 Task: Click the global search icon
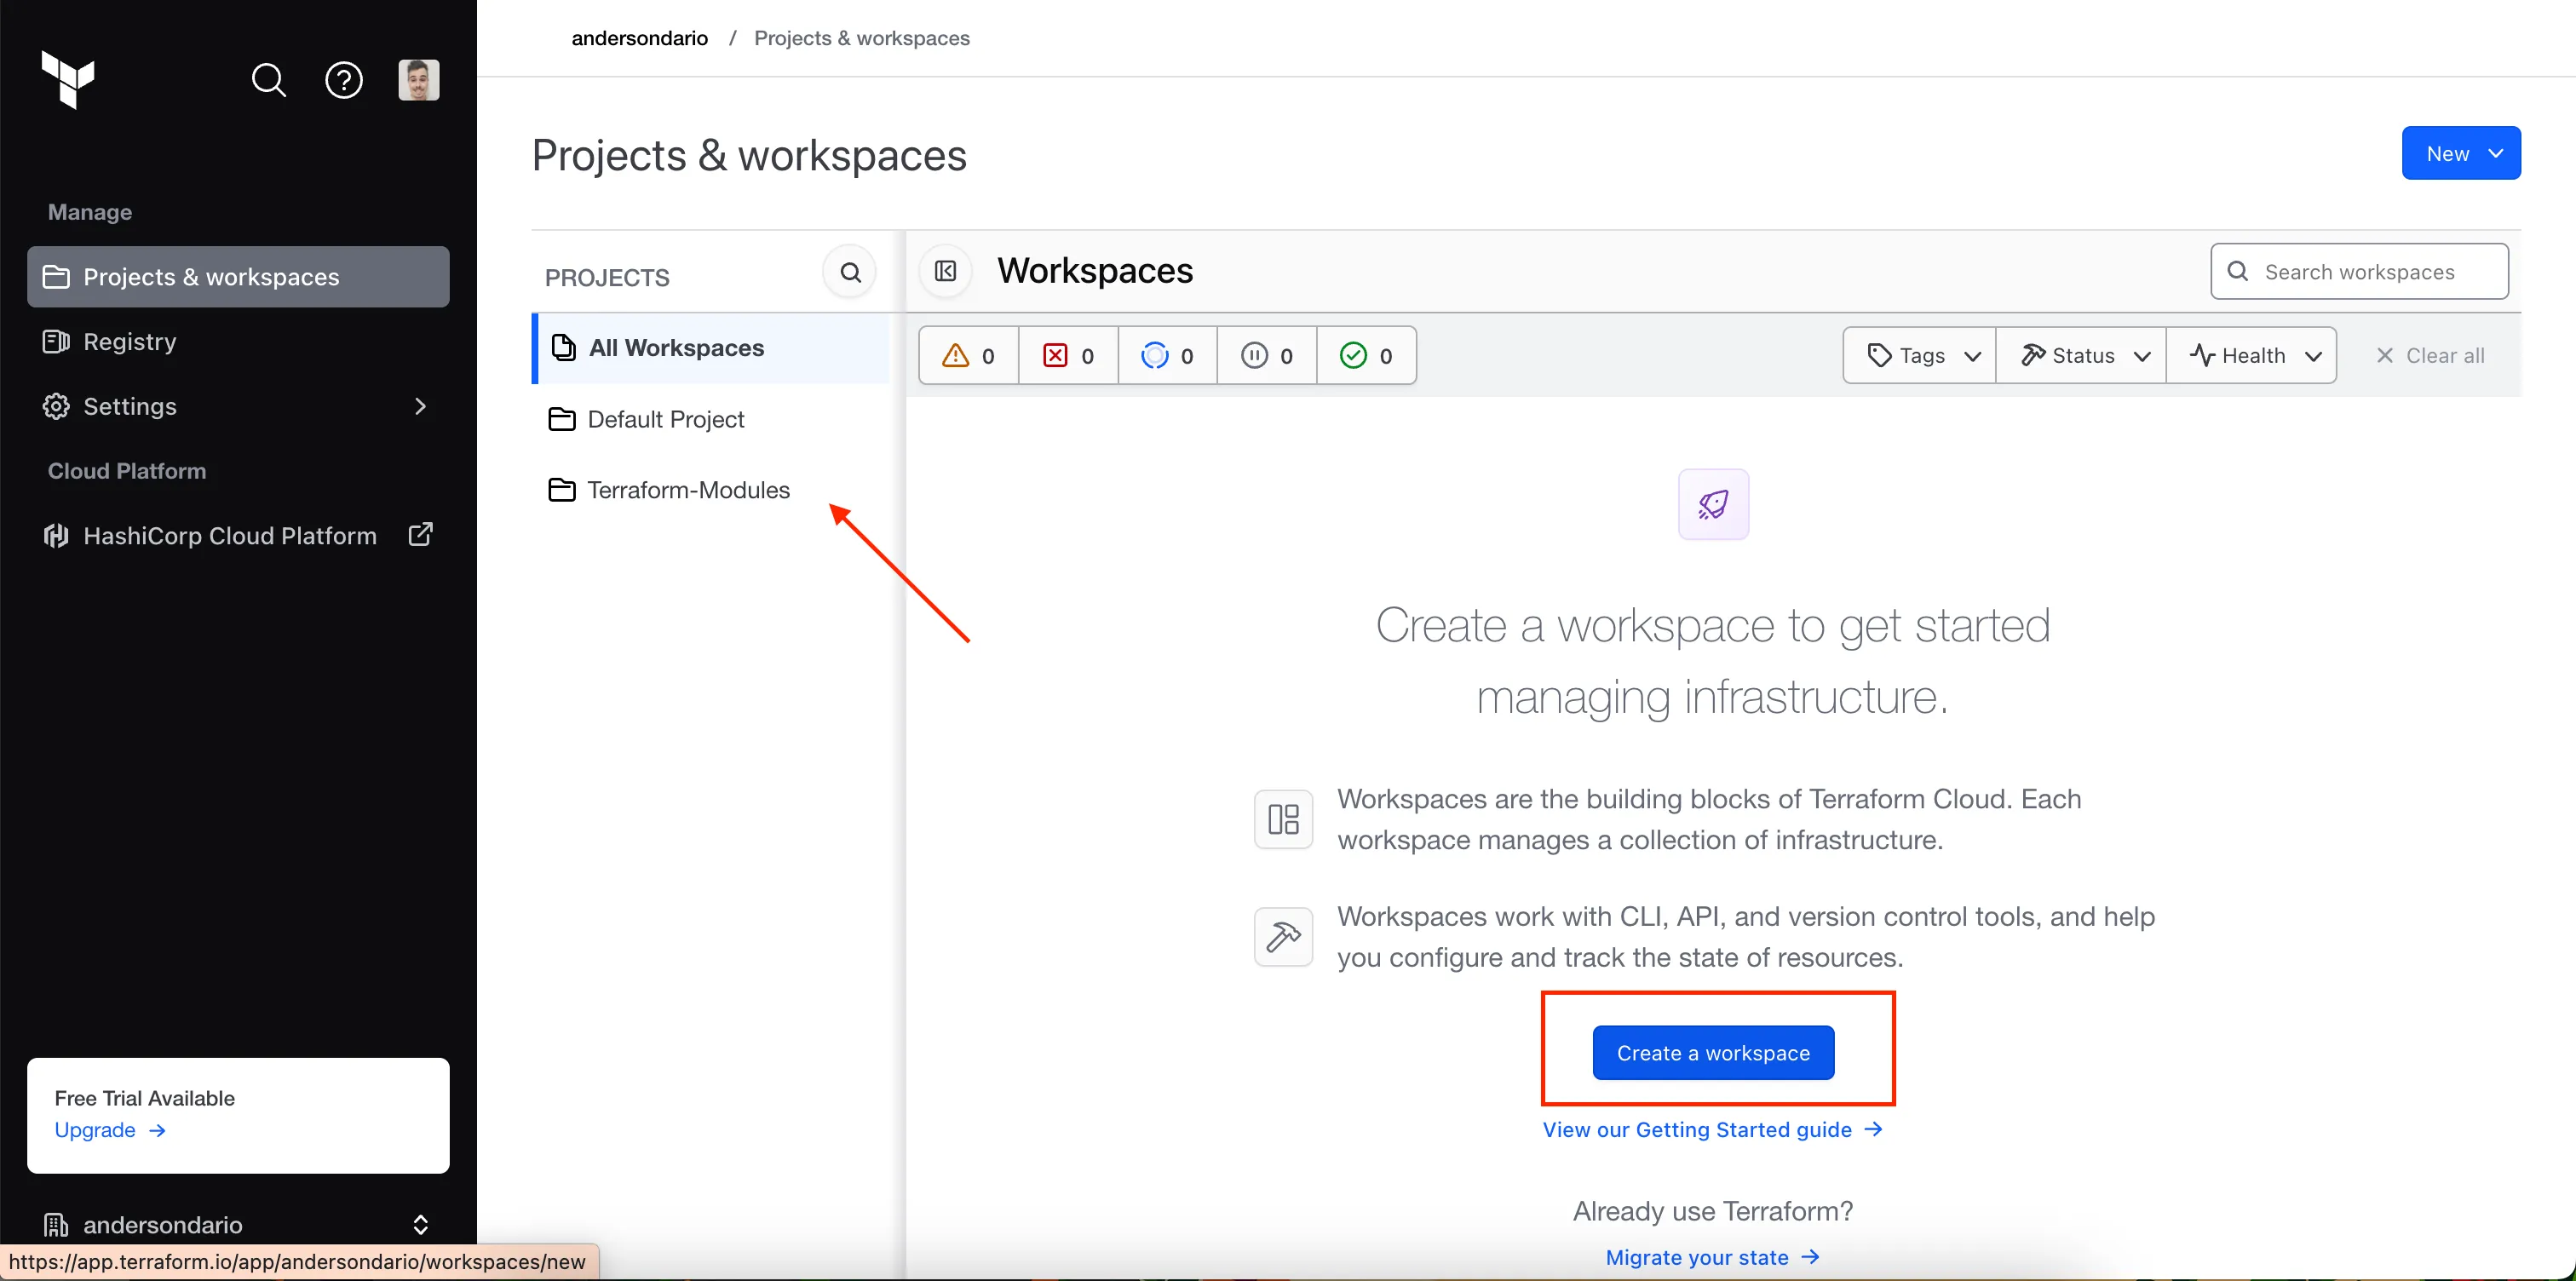pyautogui.click(x=267, y=79)
